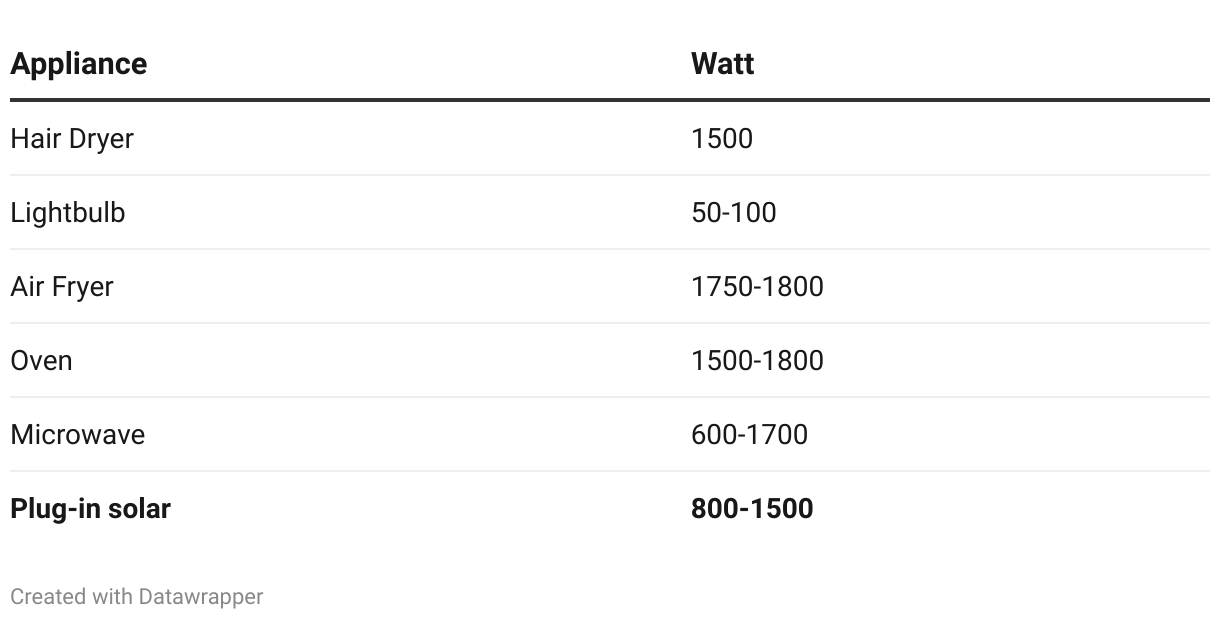The height and width of the screenshot is (620, 1220).
Task: Click the 1500-1800 watt value
Action: click(x=757, y=360)
